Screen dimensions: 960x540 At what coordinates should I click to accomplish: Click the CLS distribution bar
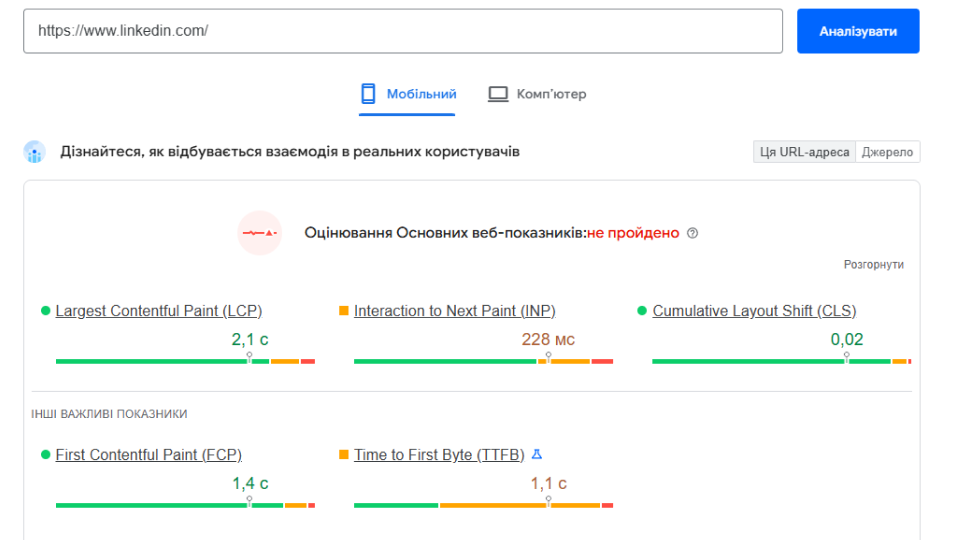pyautogui.click(x=782, y=361)
